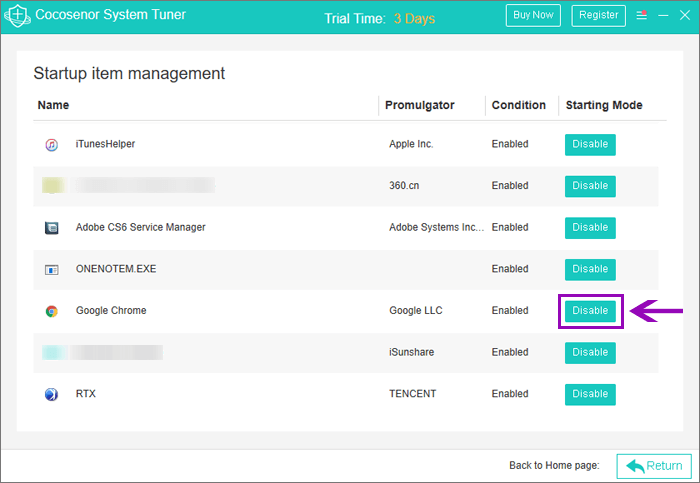Disable ONENOTEM.EXE startup

tap(590, 269)
